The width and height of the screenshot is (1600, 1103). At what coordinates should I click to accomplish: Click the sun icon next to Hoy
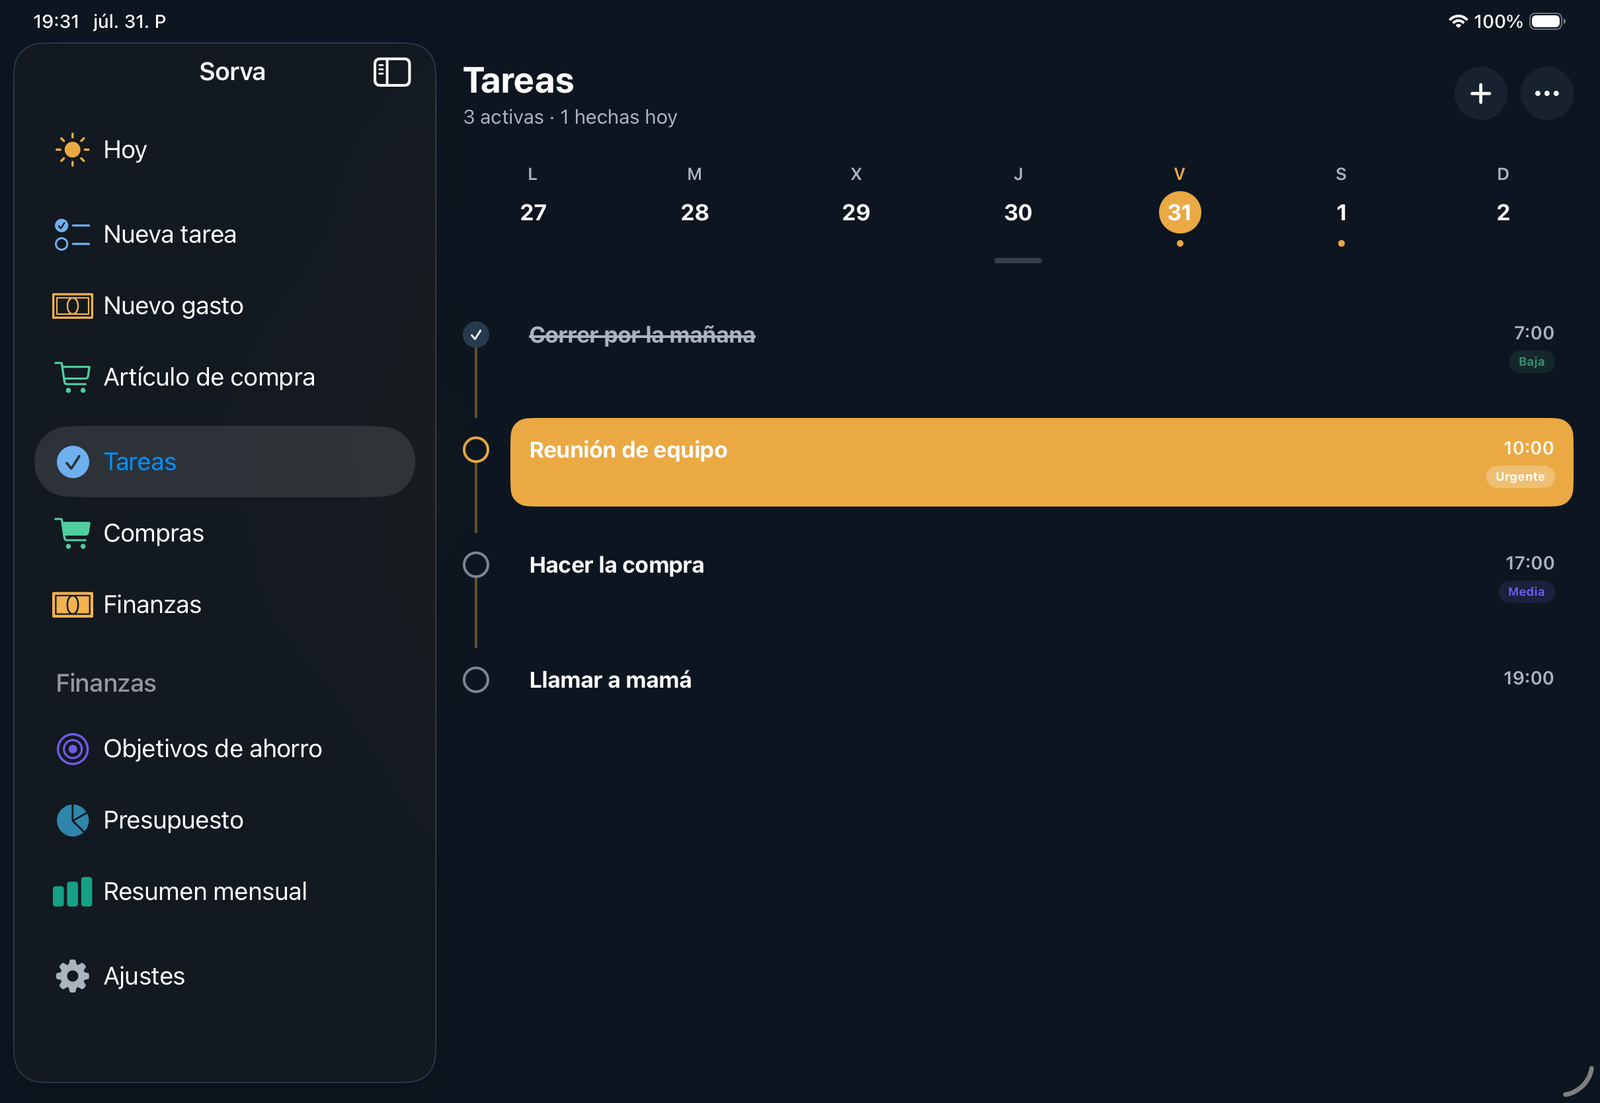pyautogui.click(x=72, y=150)
